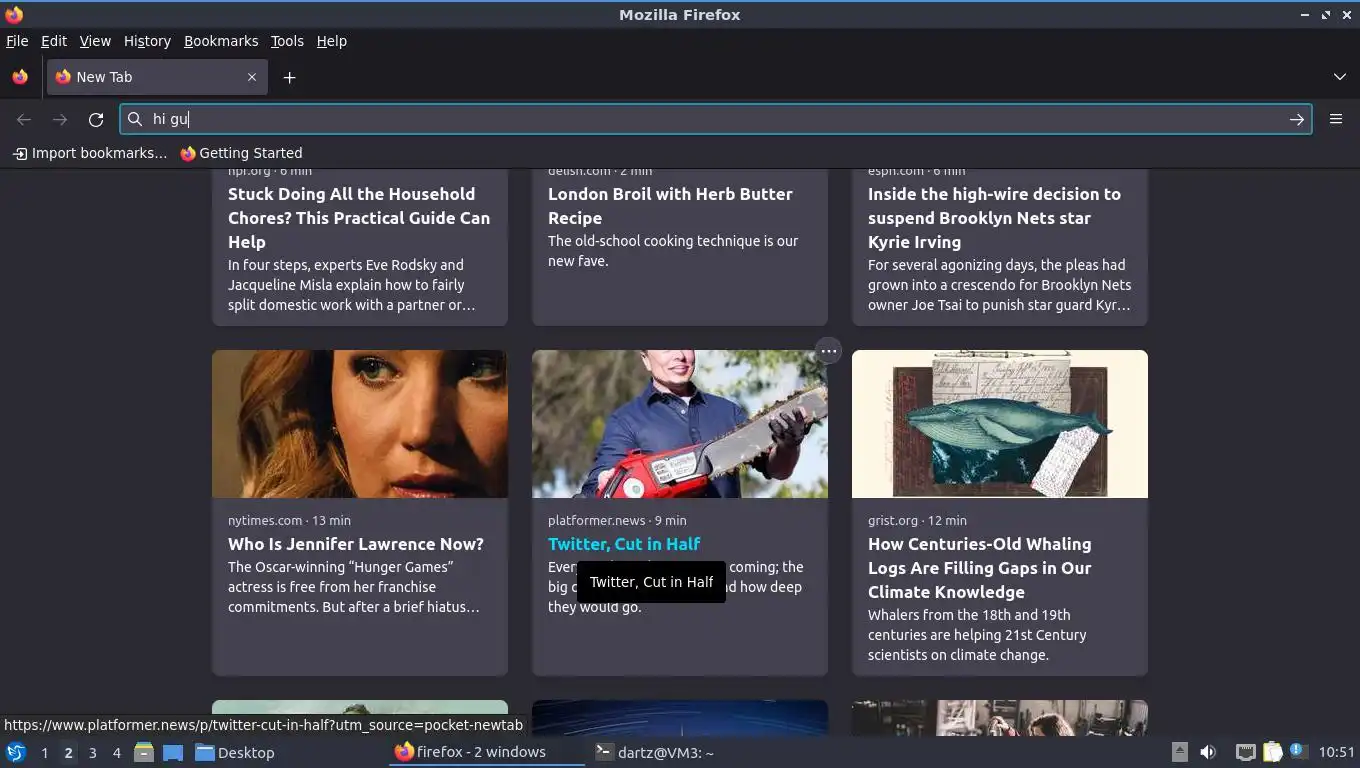This screenshot has width=1360, height=768.
Task: Click the platformer.news · 9 min source text
Action: pos(617,520)
